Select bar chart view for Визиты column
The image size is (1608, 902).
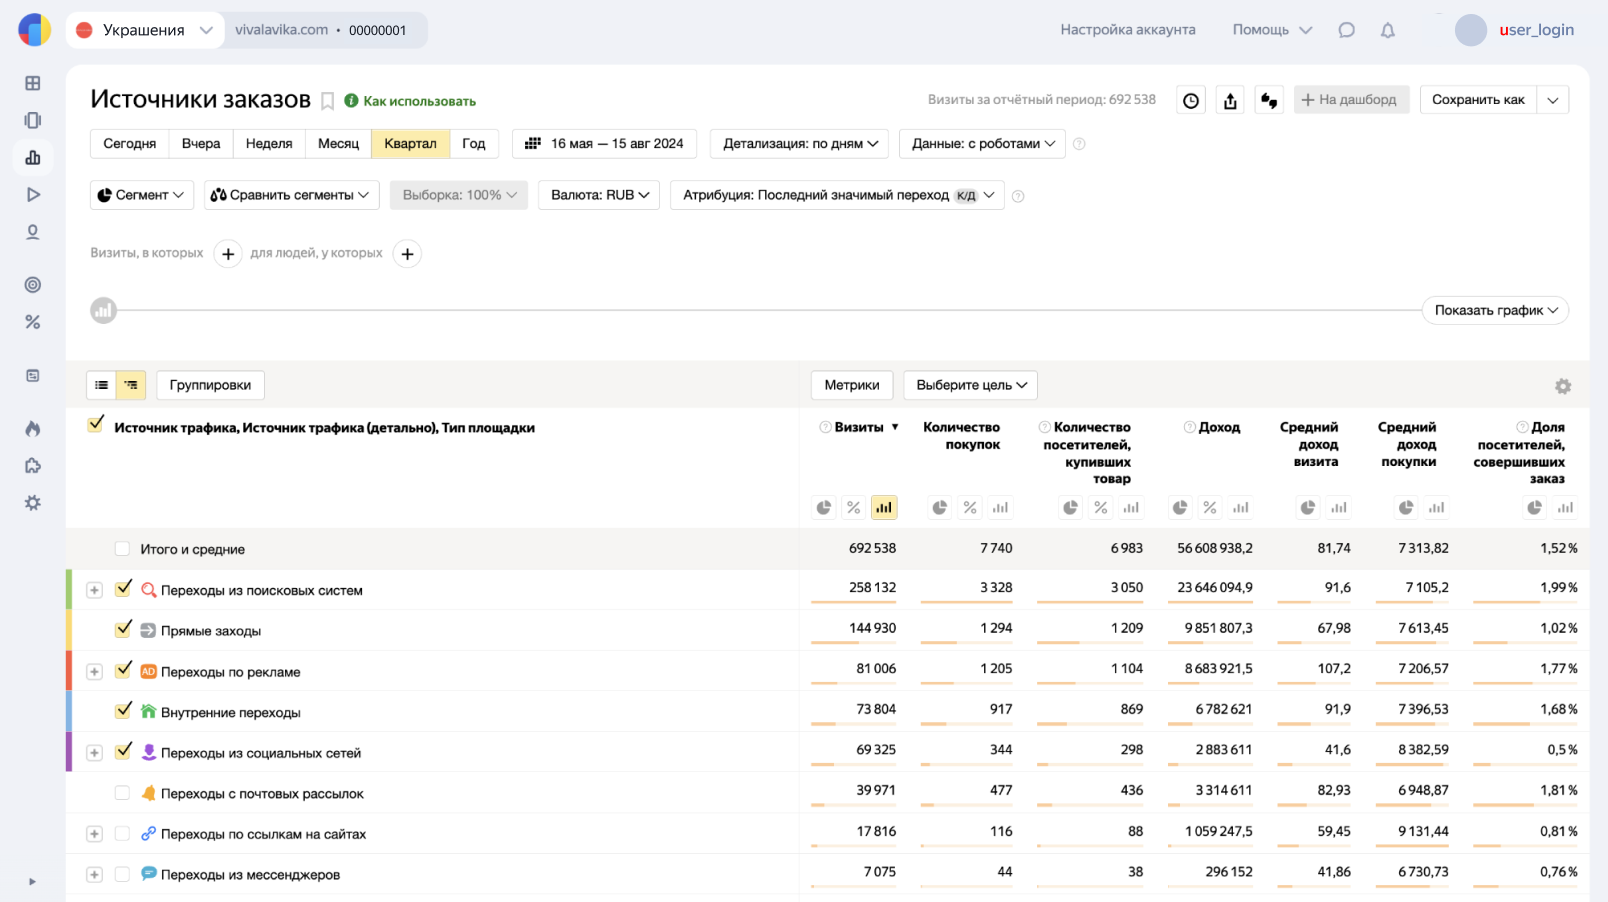tap(884, 508)
